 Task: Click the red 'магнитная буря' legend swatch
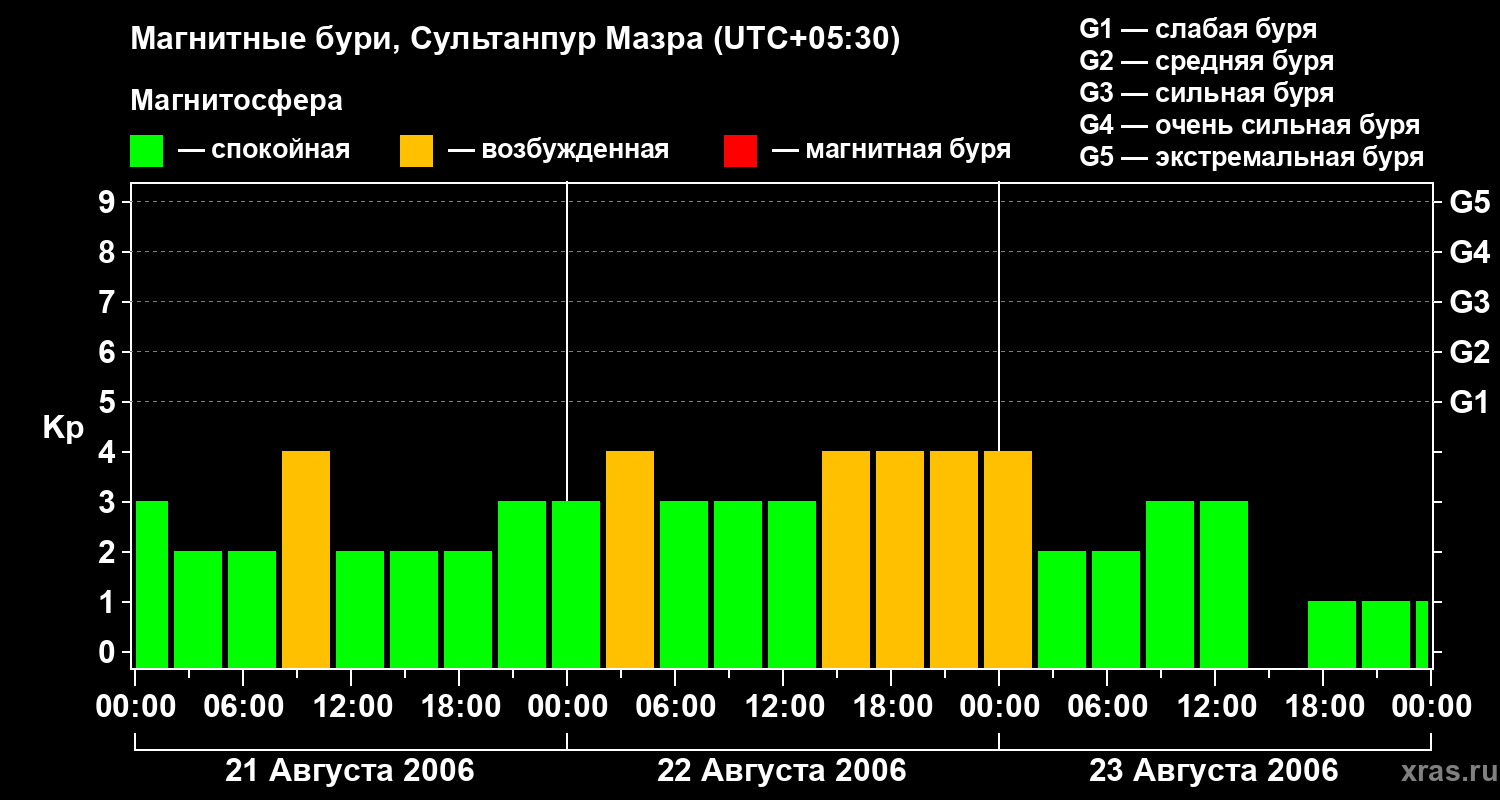click(x=740, y=151)
